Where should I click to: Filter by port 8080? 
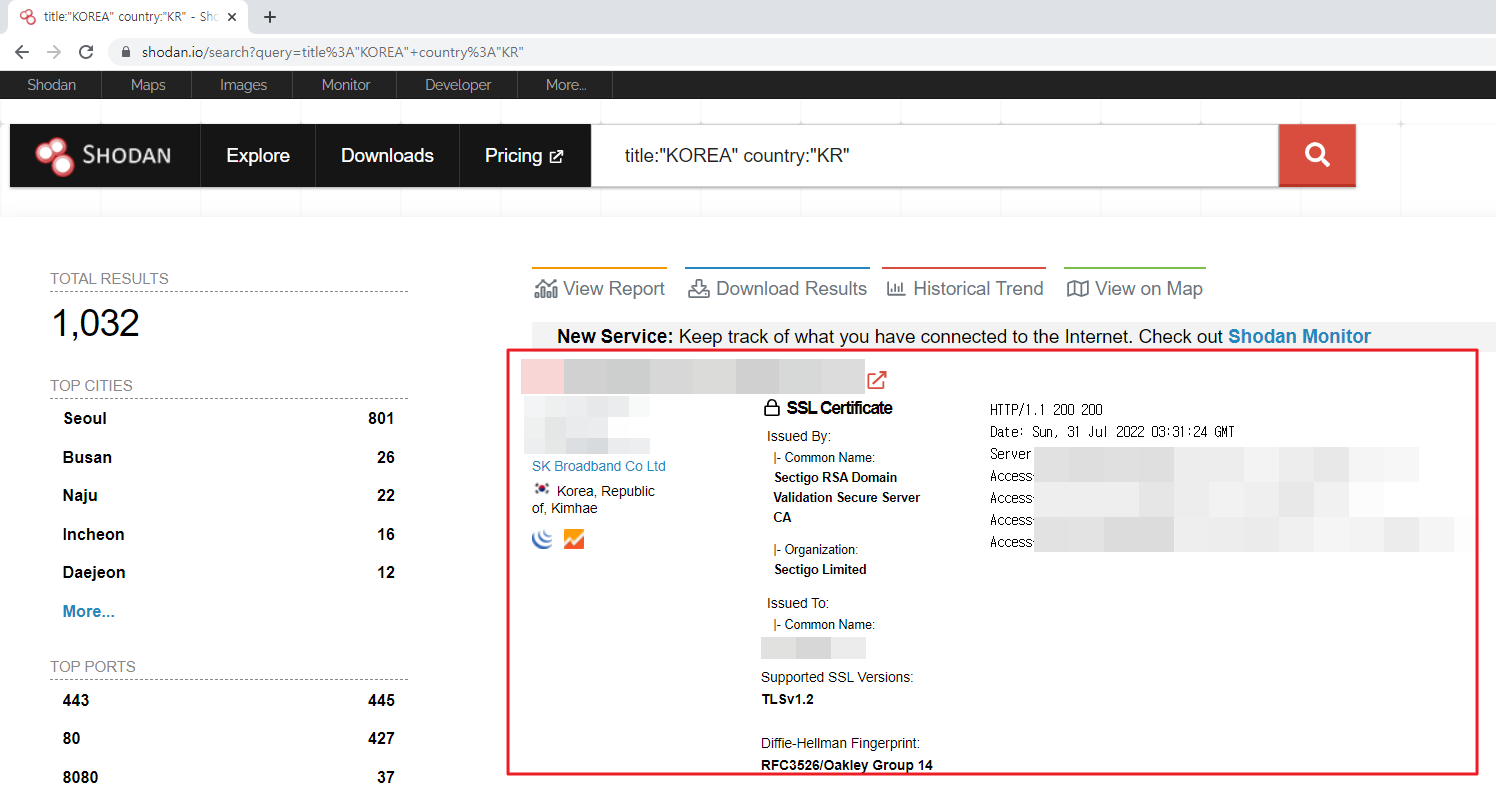(x=80, y=777)
